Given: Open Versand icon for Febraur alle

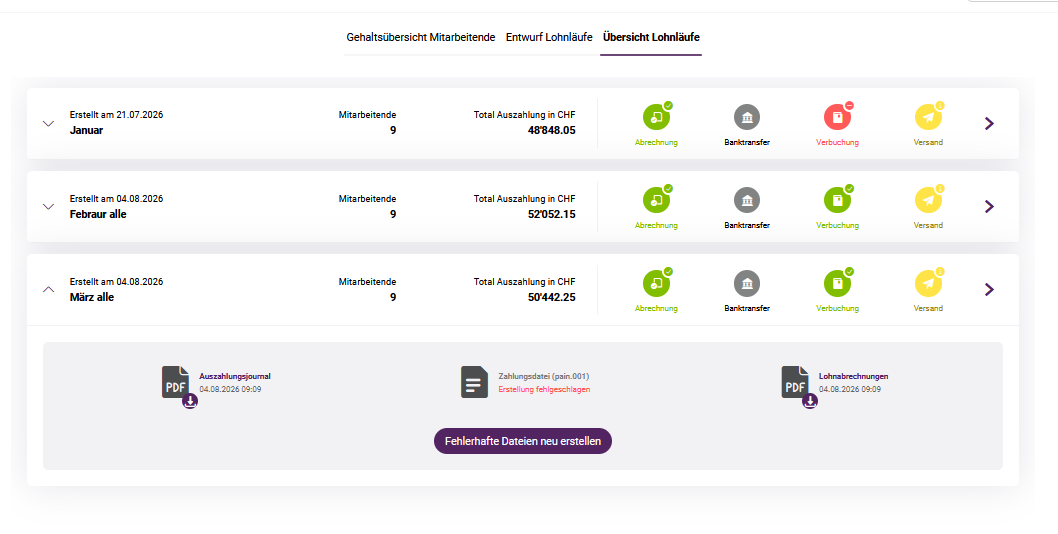Looking at the screenshot, I should coord(928,201).
